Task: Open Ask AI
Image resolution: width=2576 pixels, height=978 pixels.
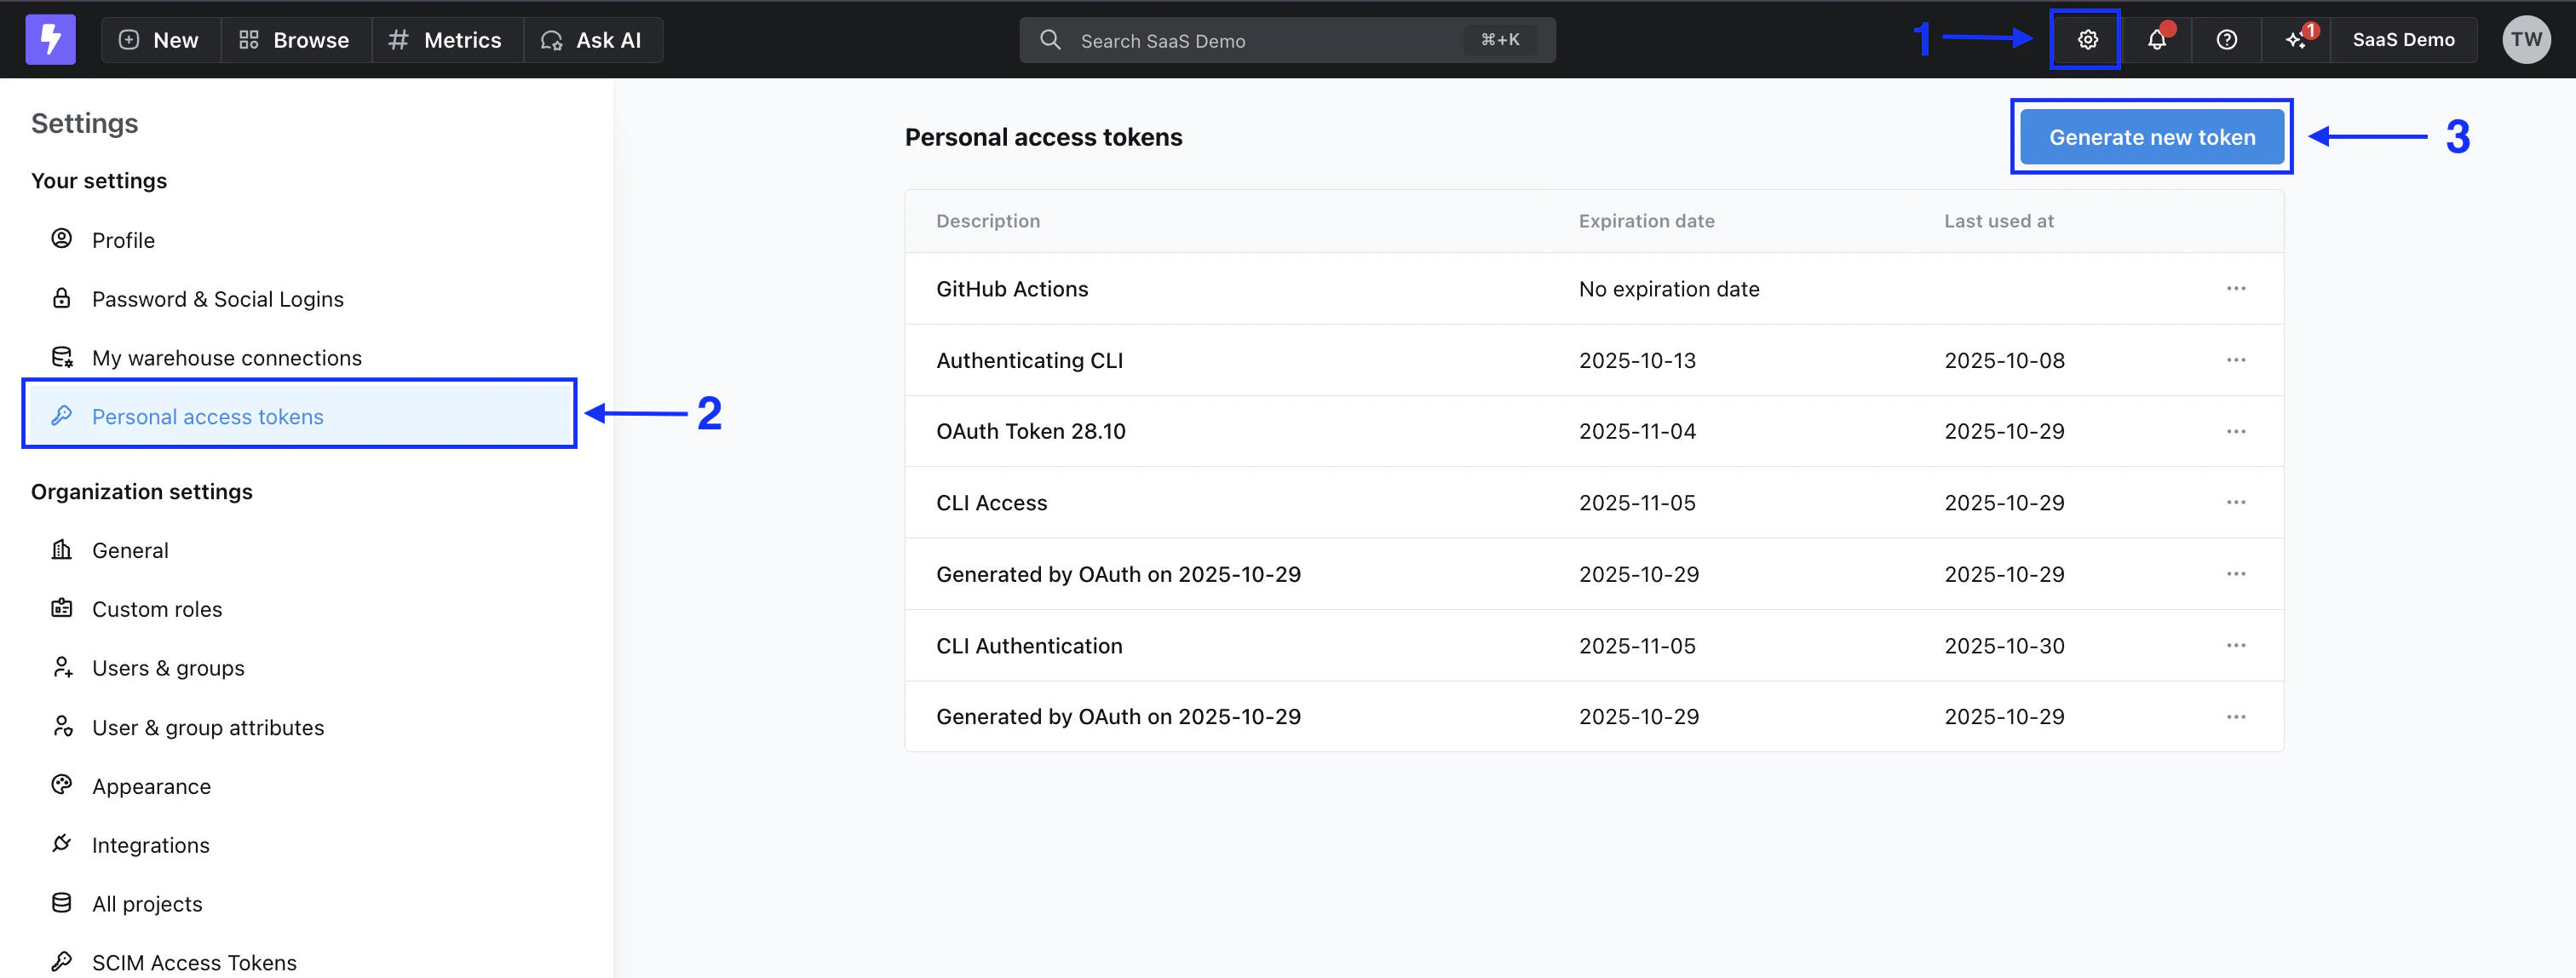Action: click(x=592, y=40)
